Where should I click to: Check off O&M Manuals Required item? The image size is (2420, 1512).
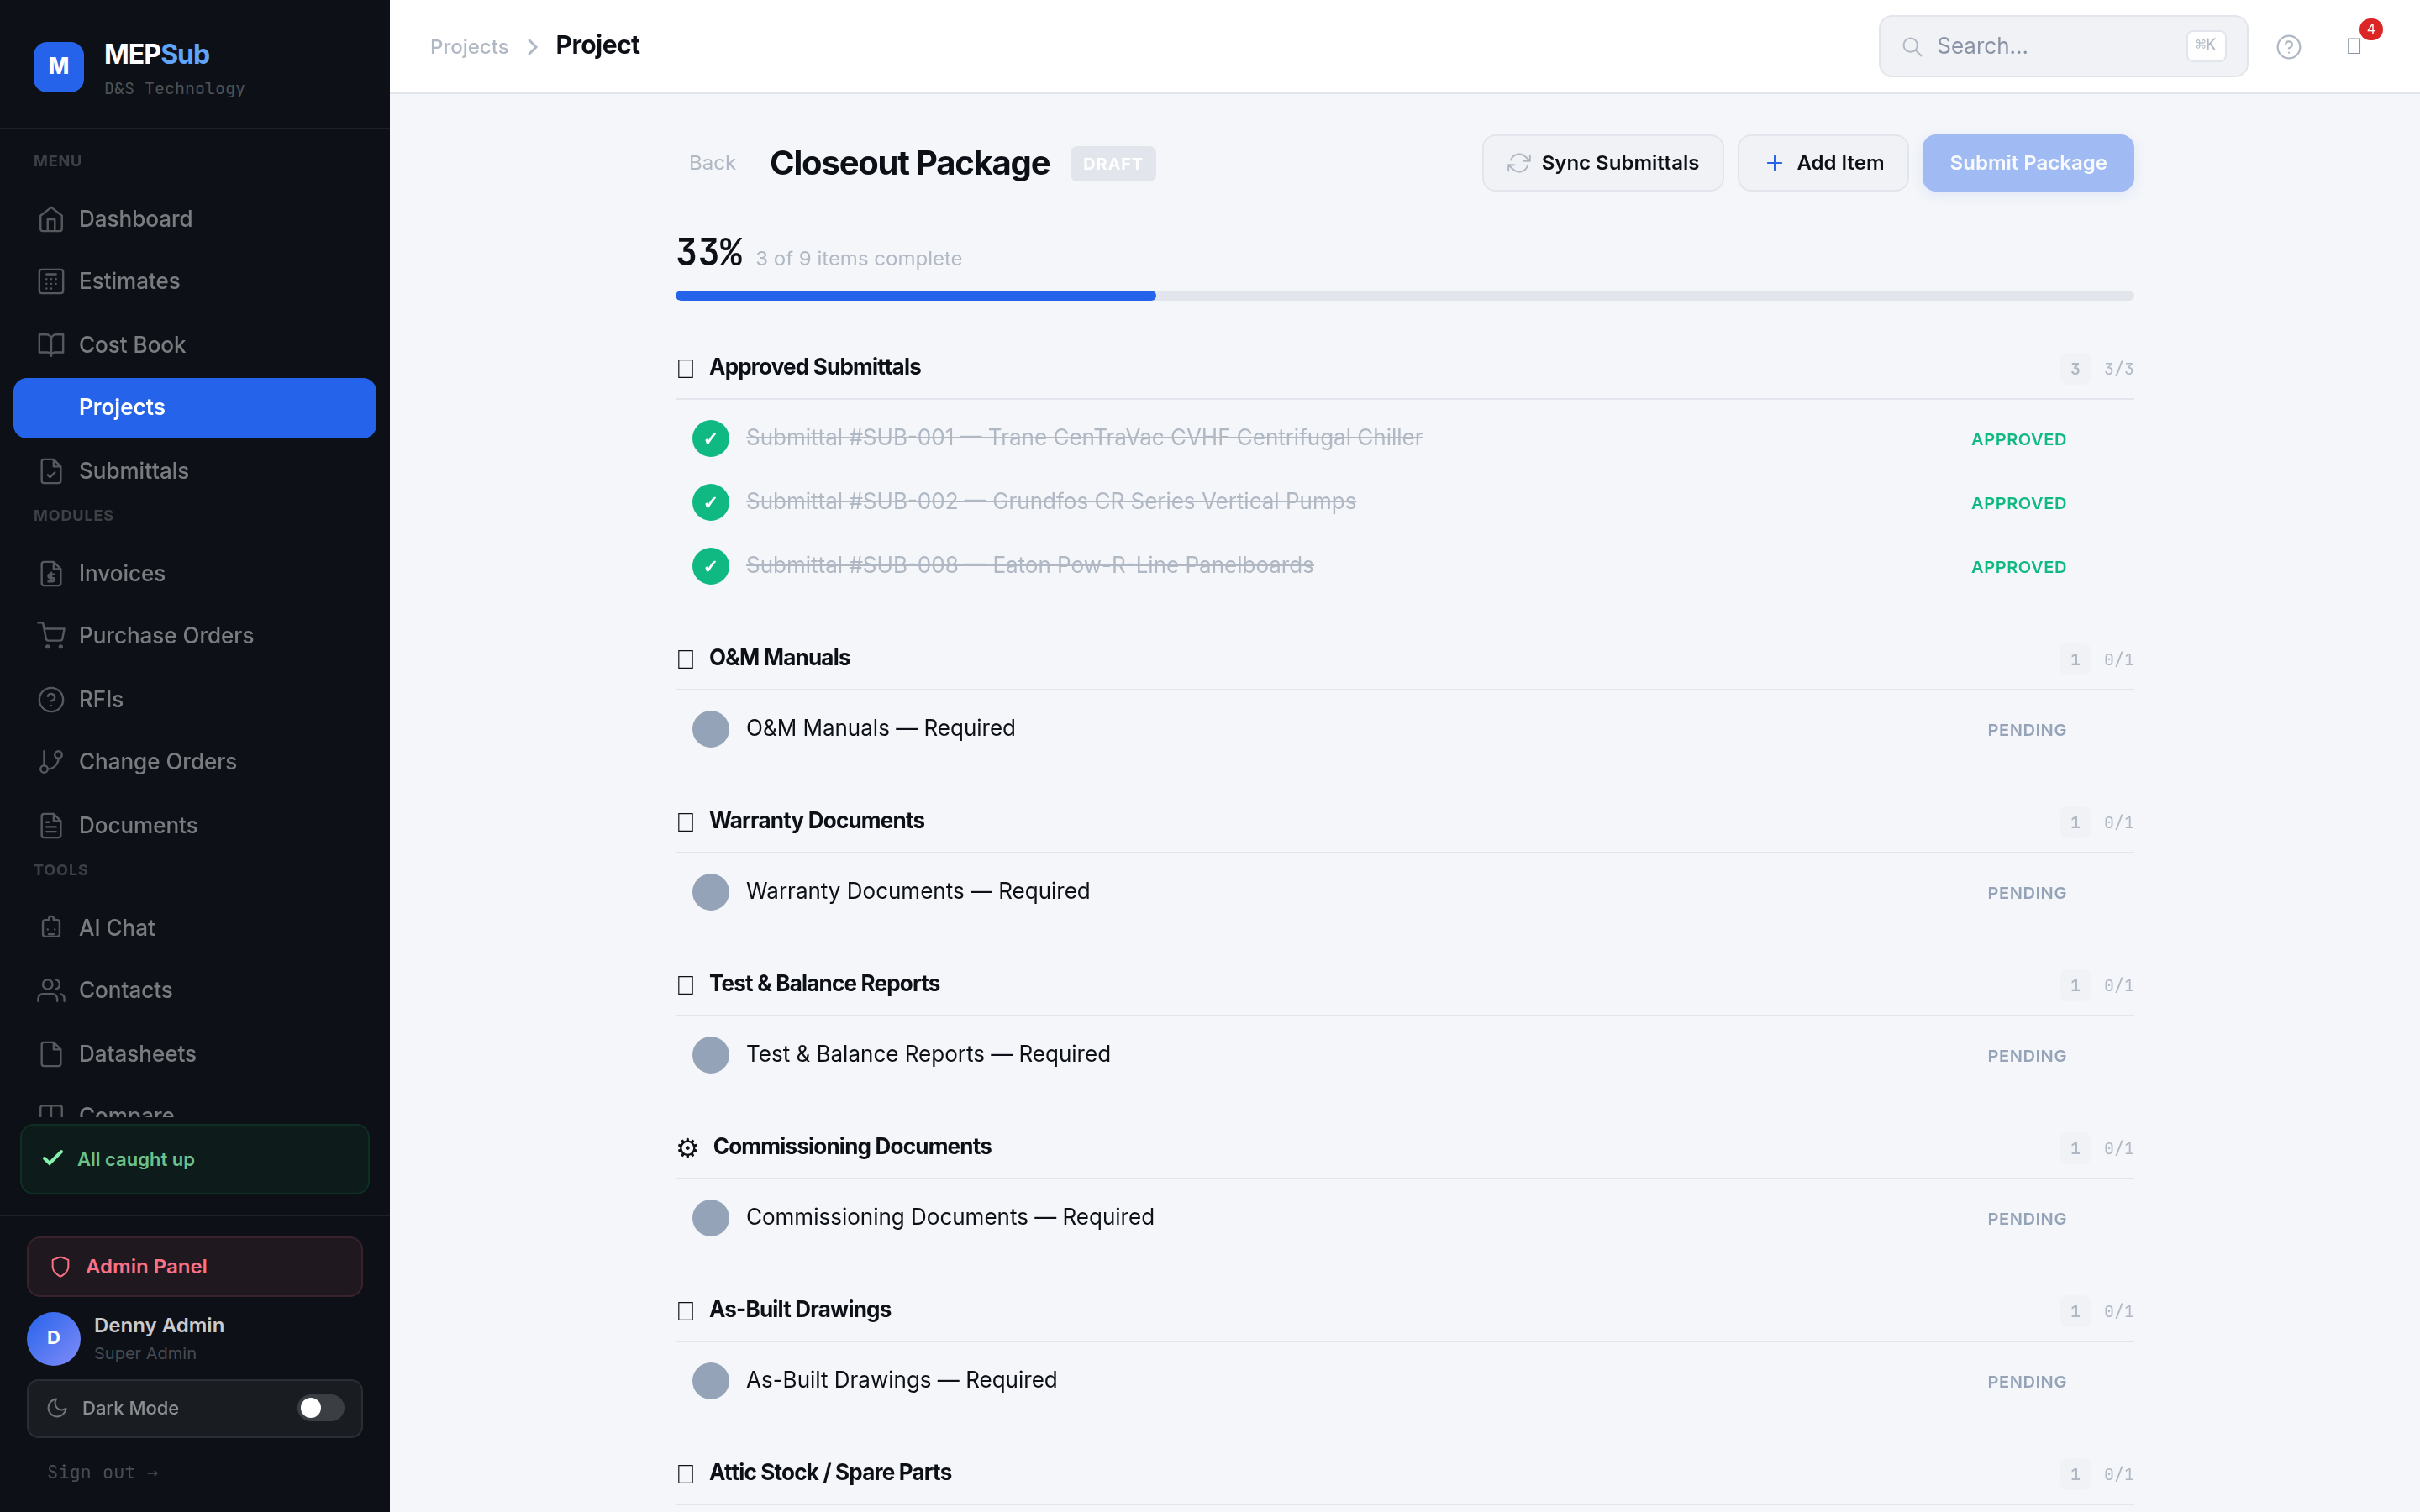[710, 729]
